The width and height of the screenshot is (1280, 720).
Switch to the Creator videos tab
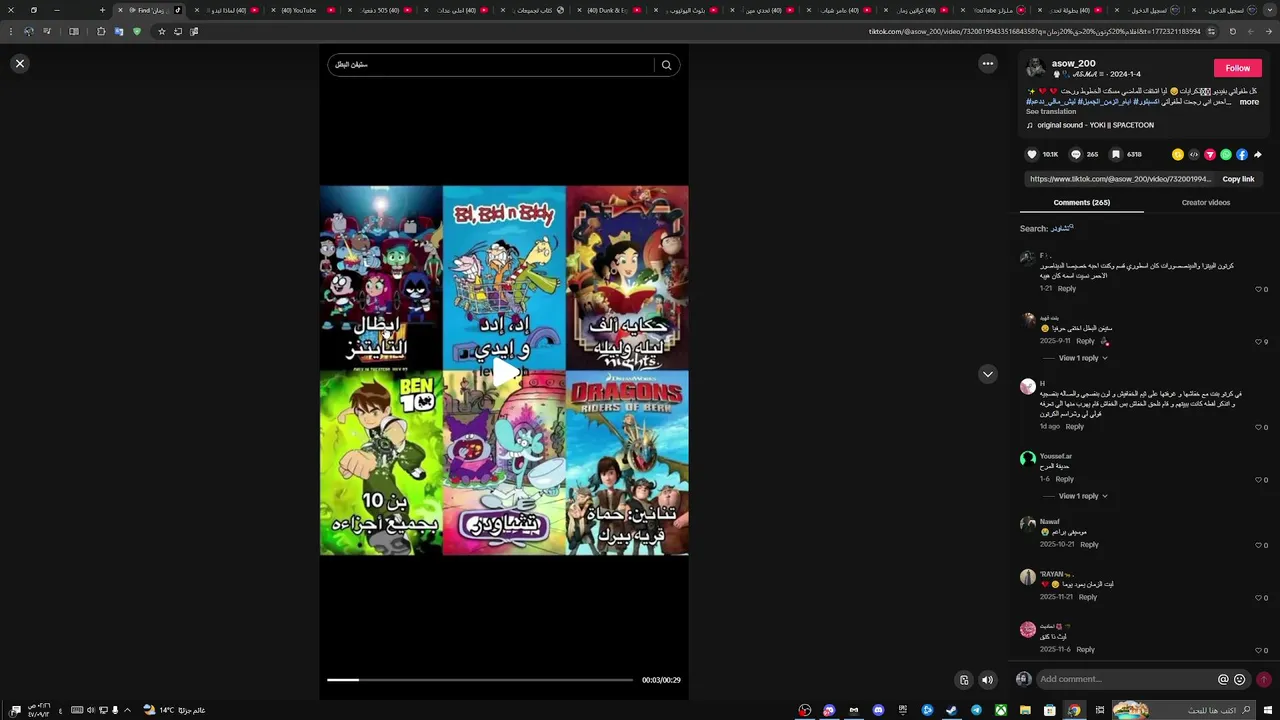pyautogui.click(x=1206, y=203)
